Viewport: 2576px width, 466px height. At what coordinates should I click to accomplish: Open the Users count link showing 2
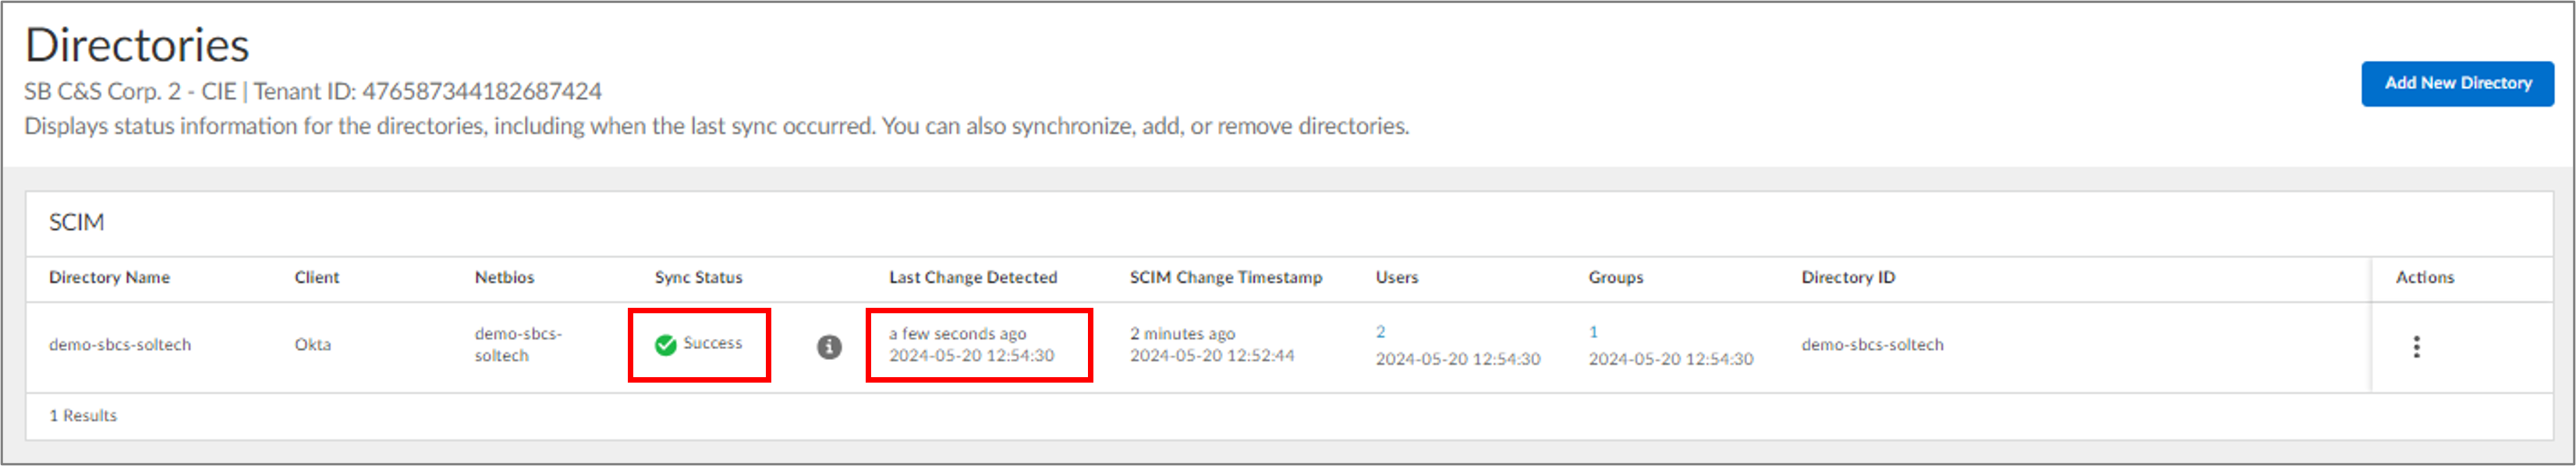click(x=1380, y=332)
